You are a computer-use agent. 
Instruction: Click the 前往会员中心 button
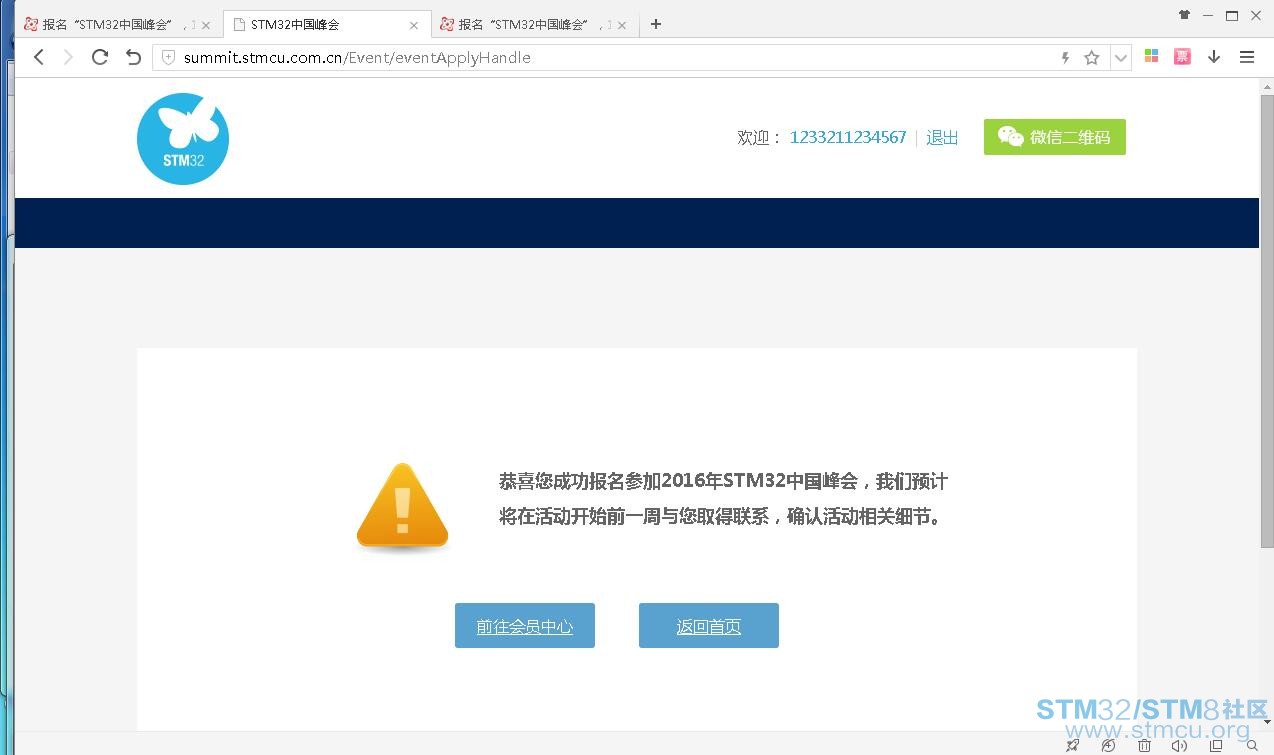coord(525,626)
